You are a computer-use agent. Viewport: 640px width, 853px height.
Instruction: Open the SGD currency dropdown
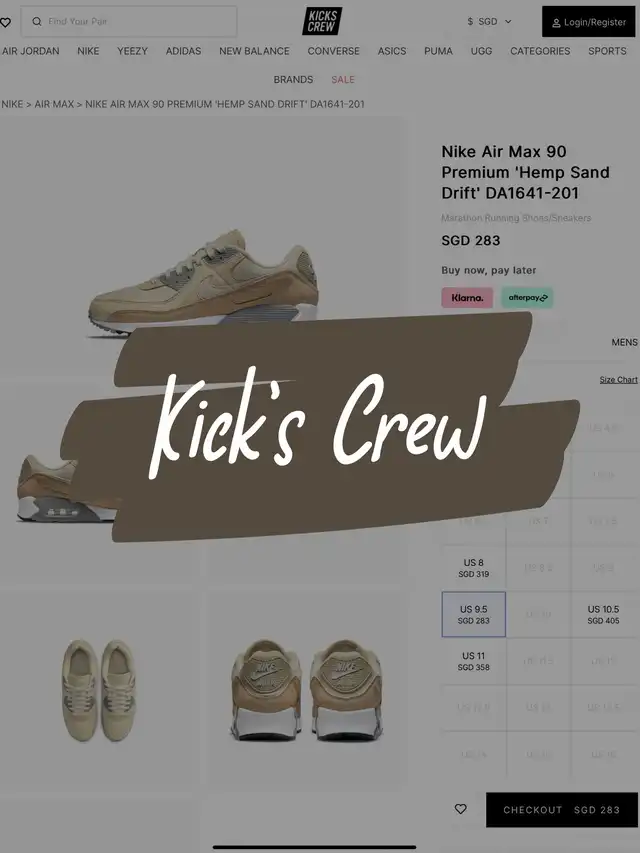tap(489, 22)
